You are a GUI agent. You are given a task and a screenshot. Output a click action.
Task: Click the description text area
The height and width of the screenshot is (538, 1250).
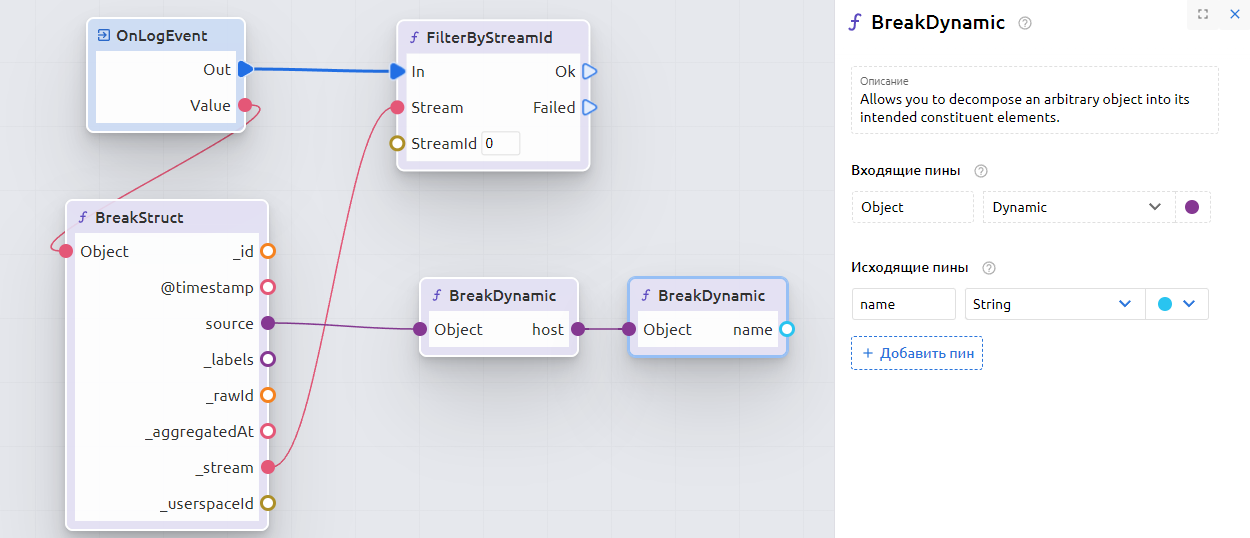click(1034, 108)
